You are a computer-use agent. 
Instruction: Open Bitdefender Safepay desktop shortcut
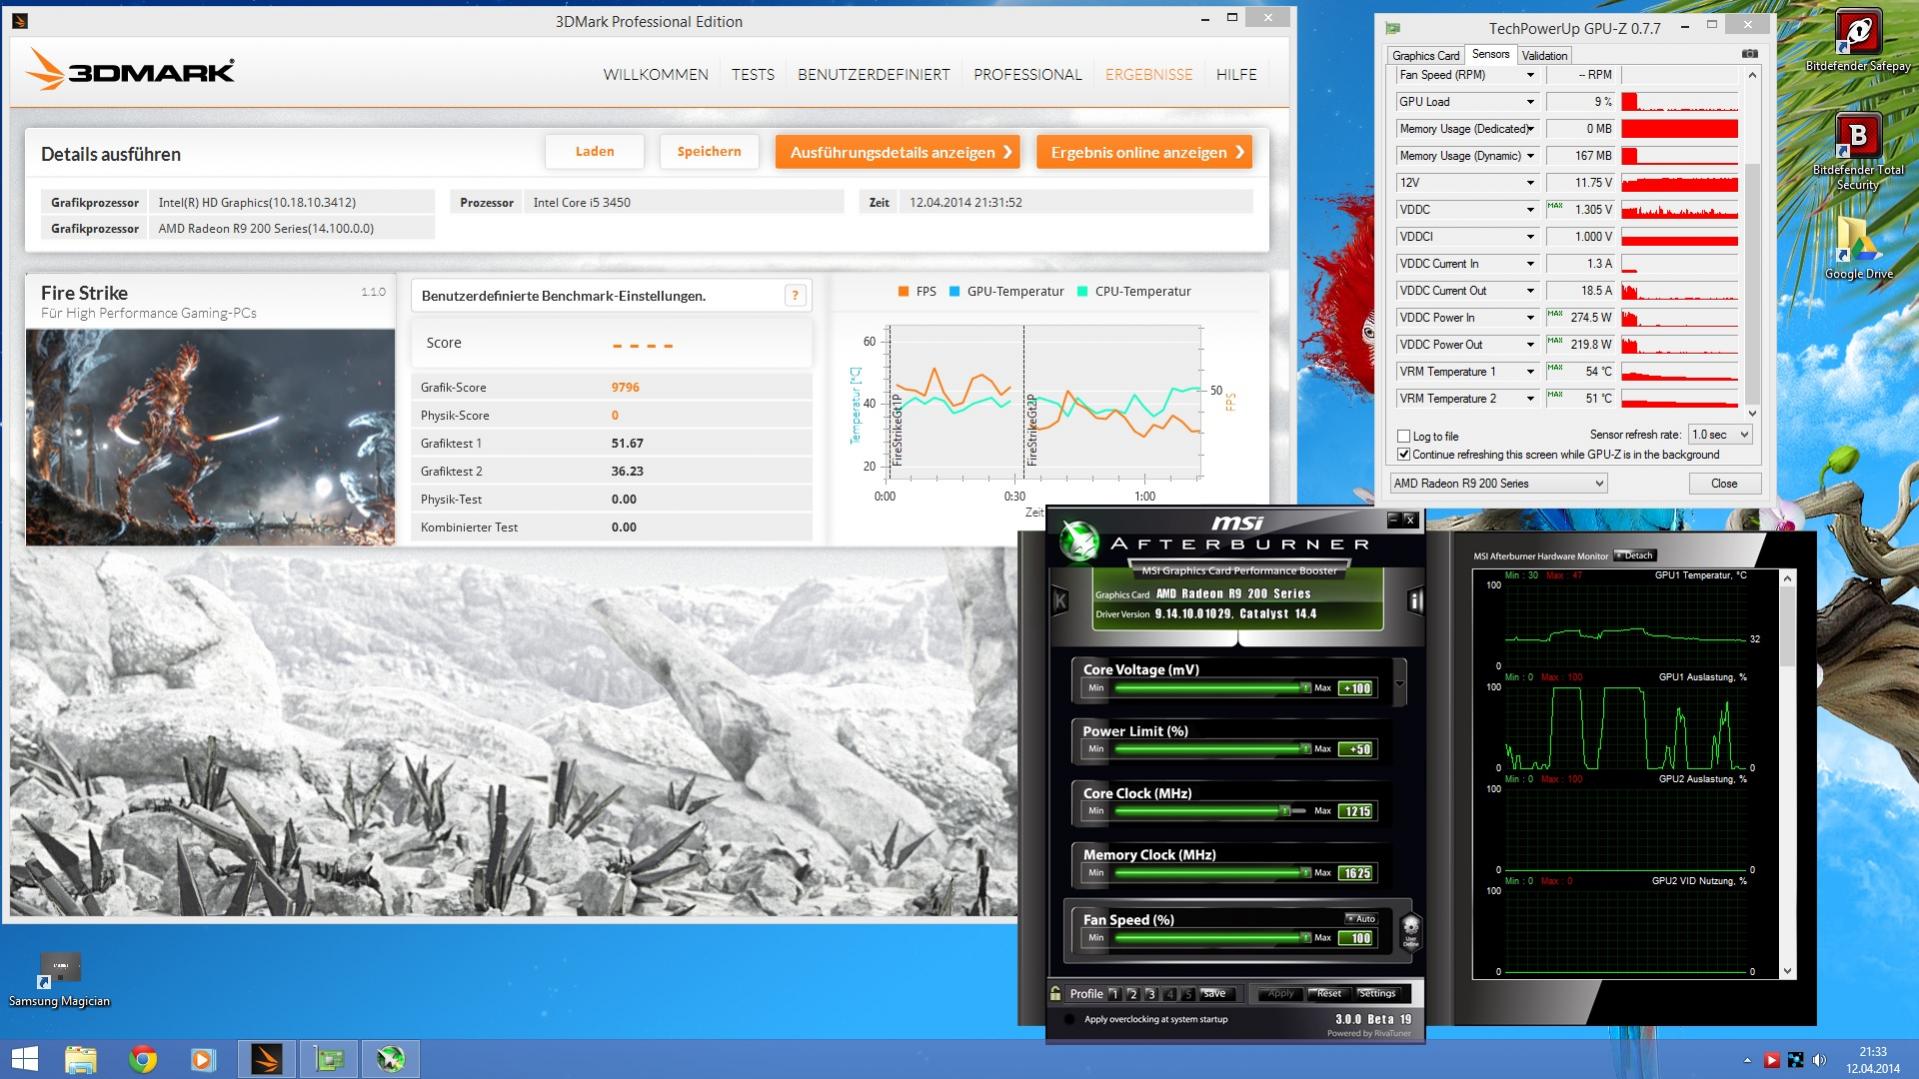pyautogui.click(x=1857, y=41)
